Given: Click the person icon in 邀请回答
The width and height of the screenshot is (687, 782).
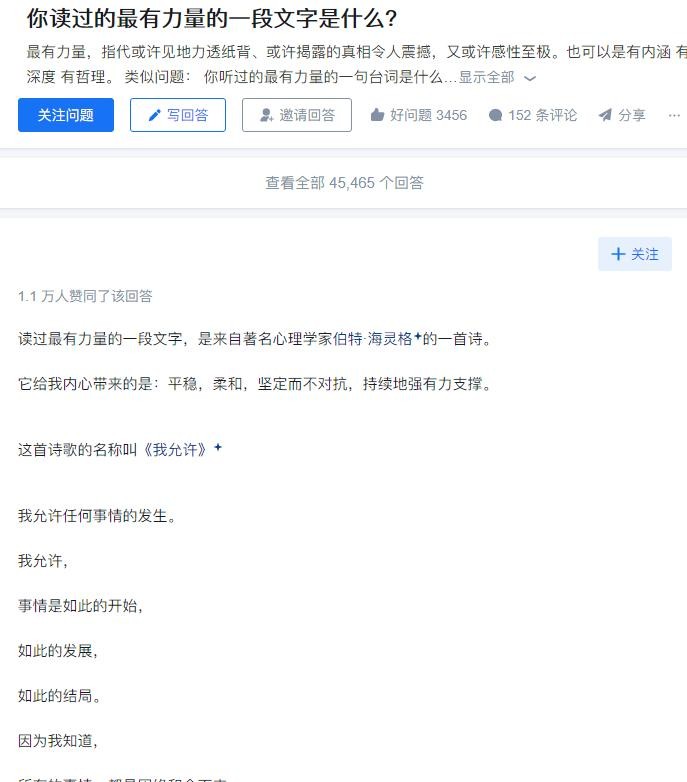Looking at the screenshot, I should [267, 115].
